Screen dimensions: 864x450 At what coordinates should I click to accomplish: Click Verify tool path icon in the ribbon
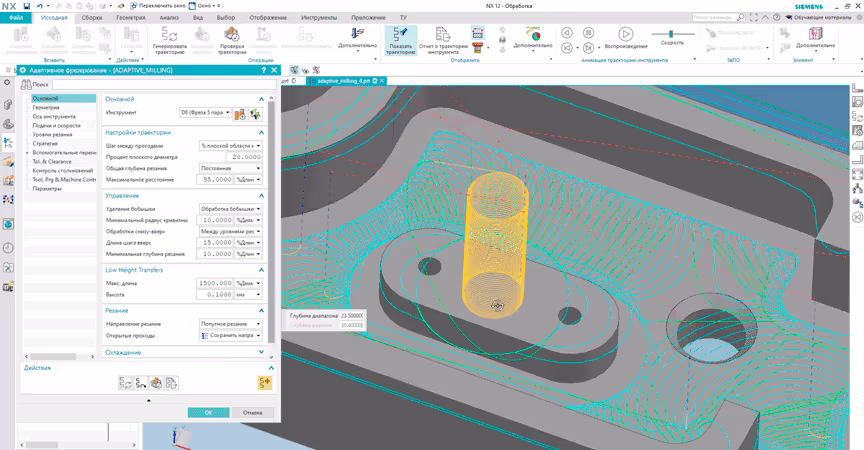point(232,35)
